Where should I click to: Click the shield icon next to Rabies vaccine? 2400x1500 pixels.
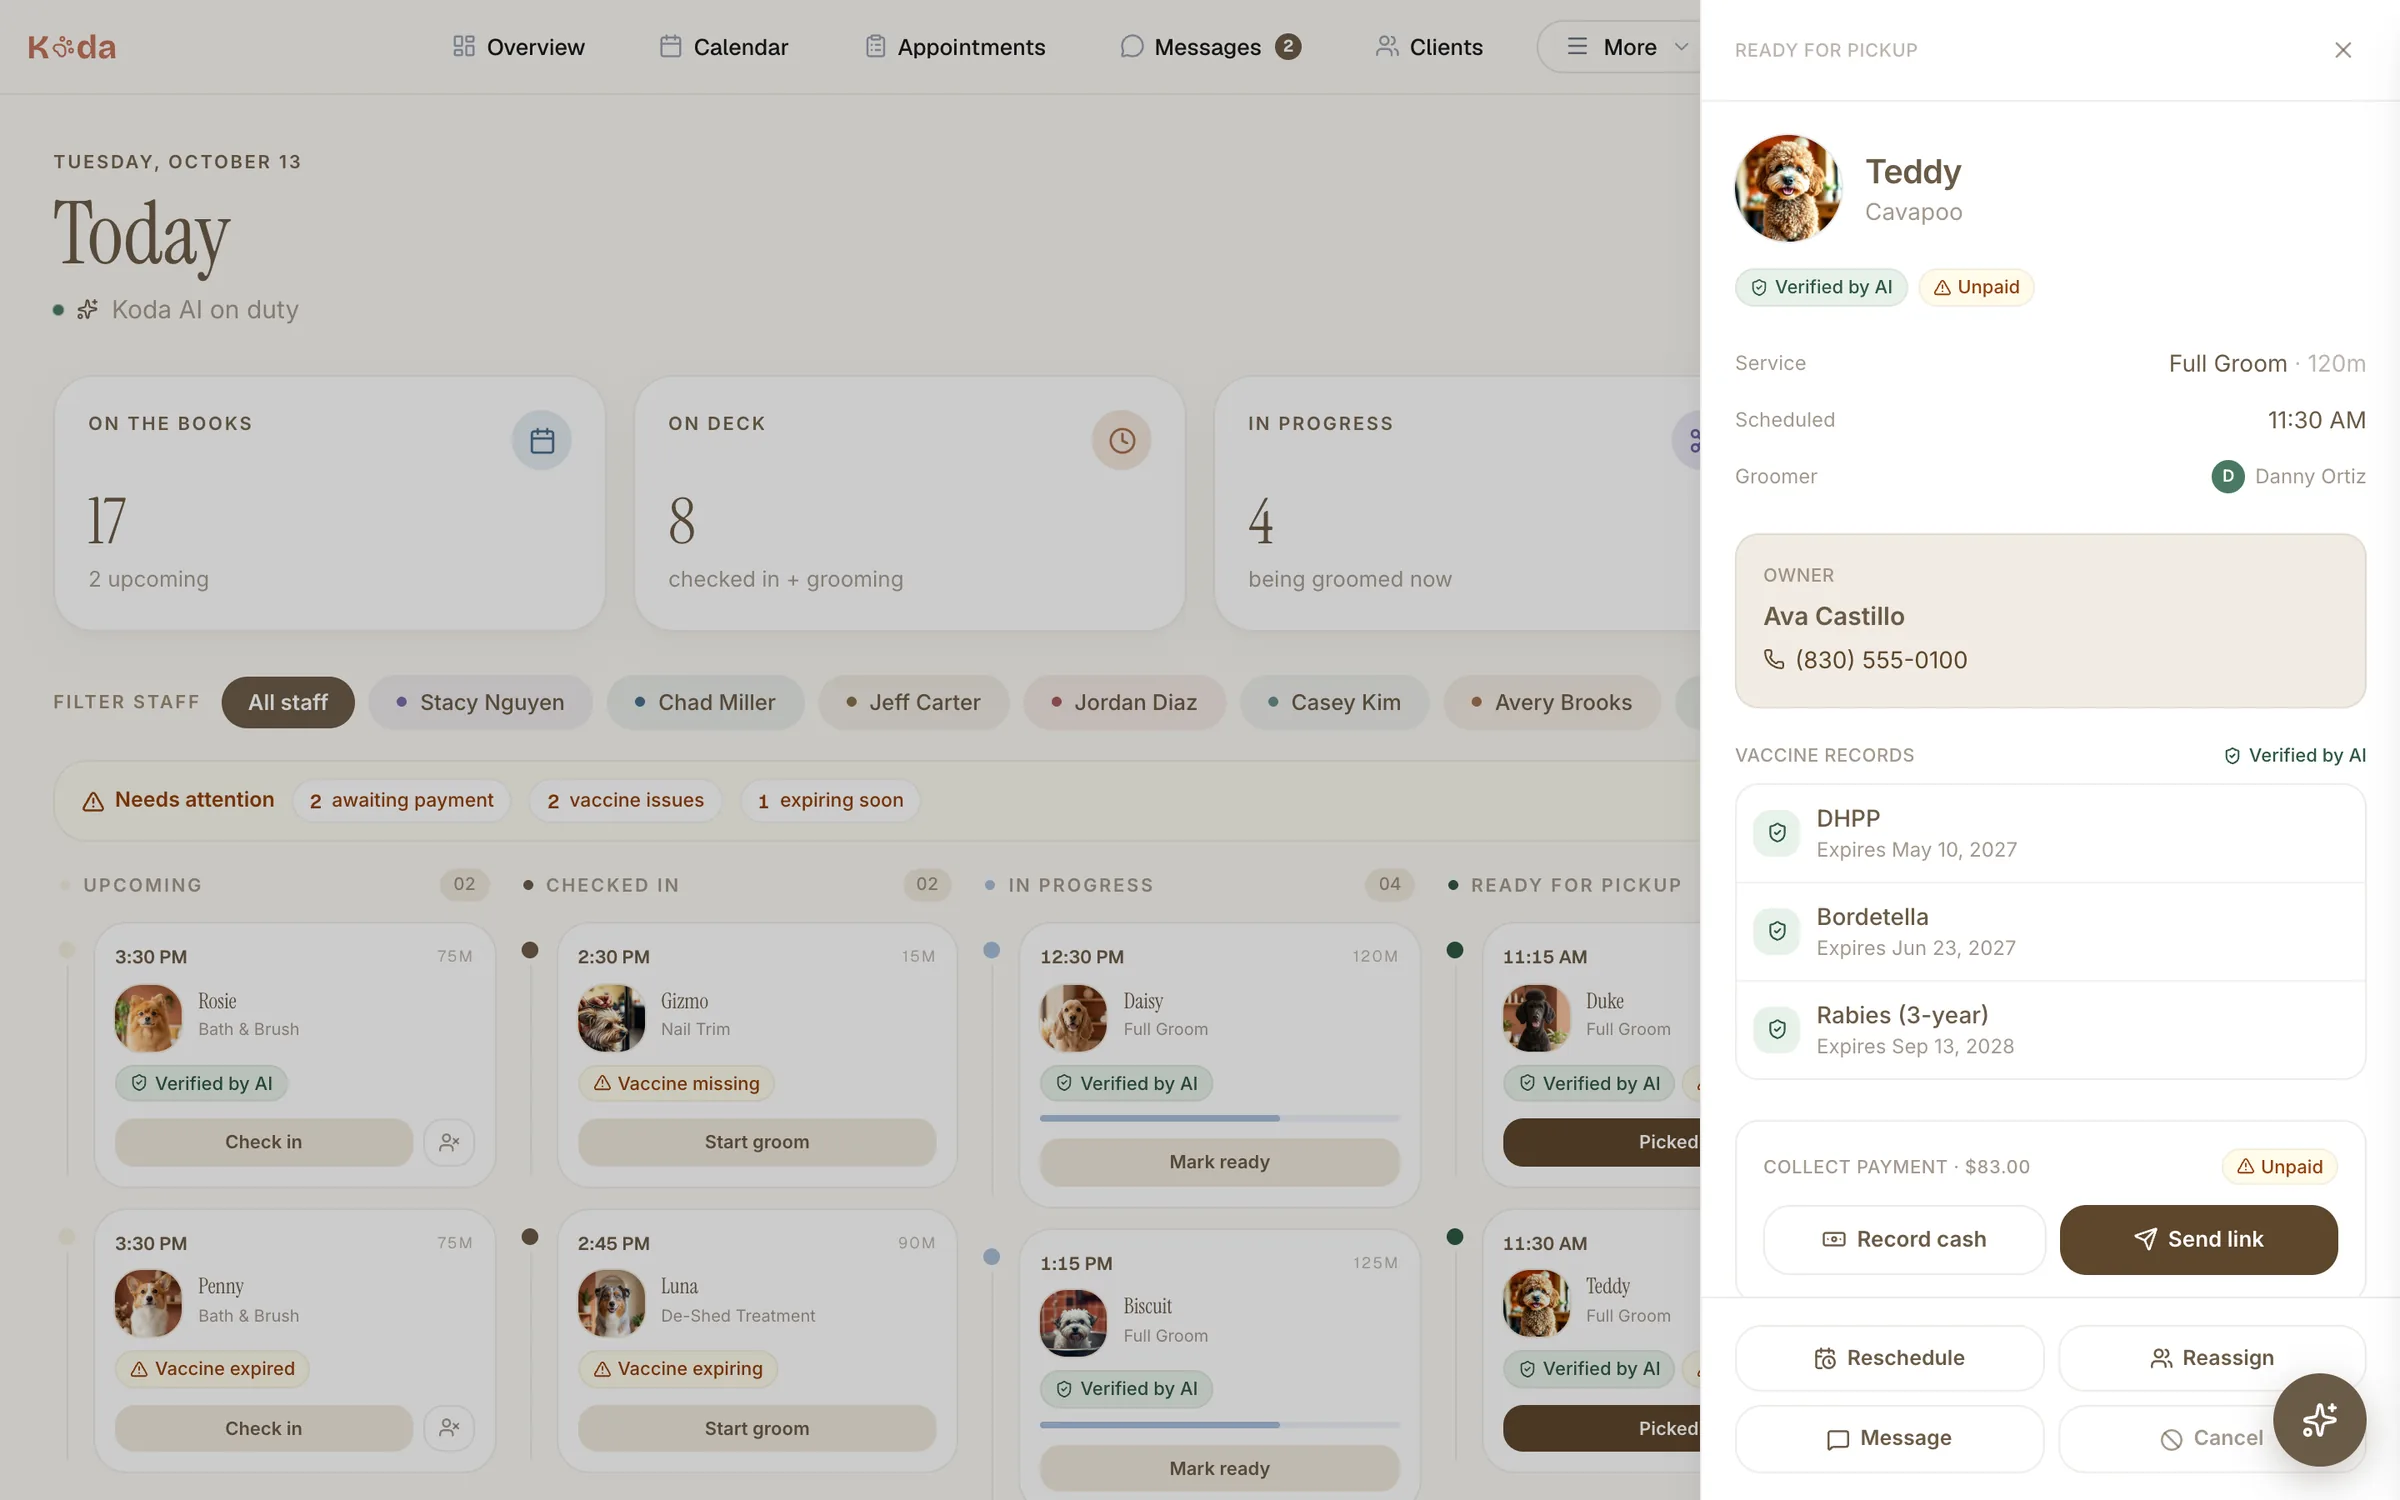pos(1777,1029)
